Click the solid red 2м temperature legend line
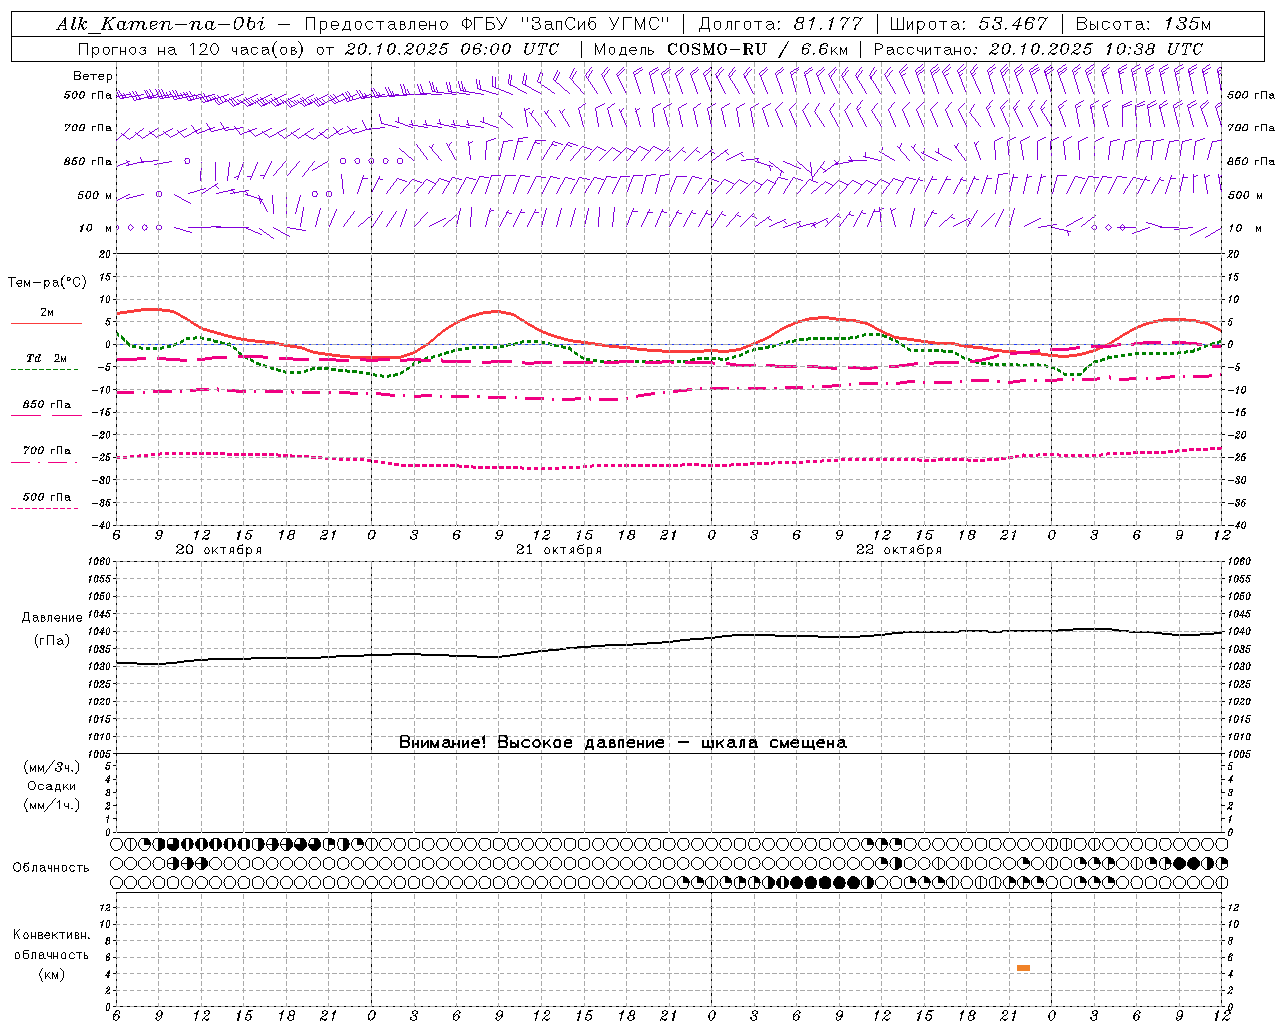 pos(46,324)
